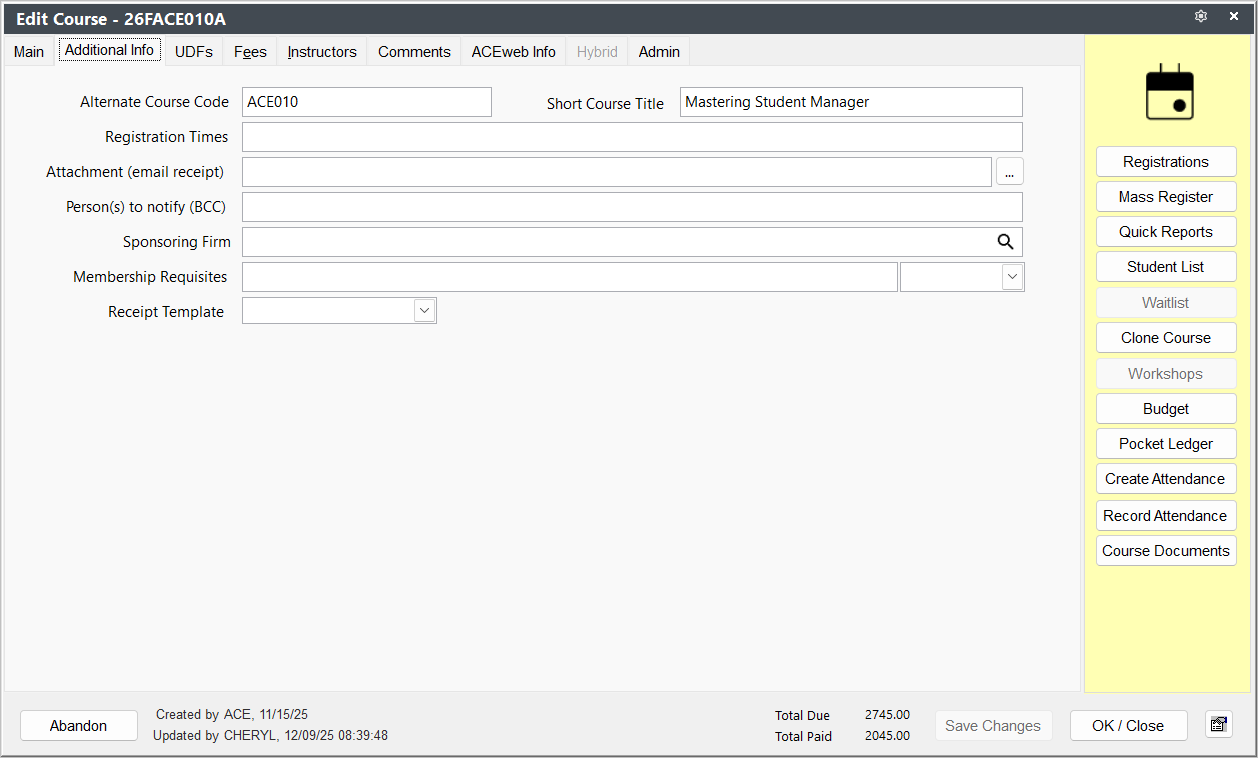Open Quick Reports

[x=1166, y=232]
